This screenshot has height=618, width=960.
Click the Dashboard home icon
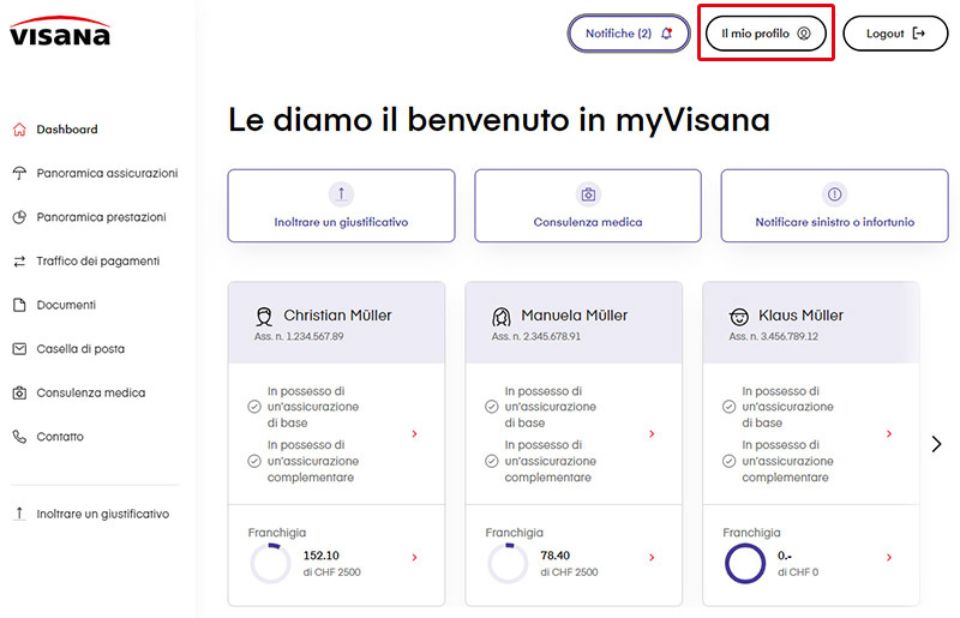pos(18,129)
